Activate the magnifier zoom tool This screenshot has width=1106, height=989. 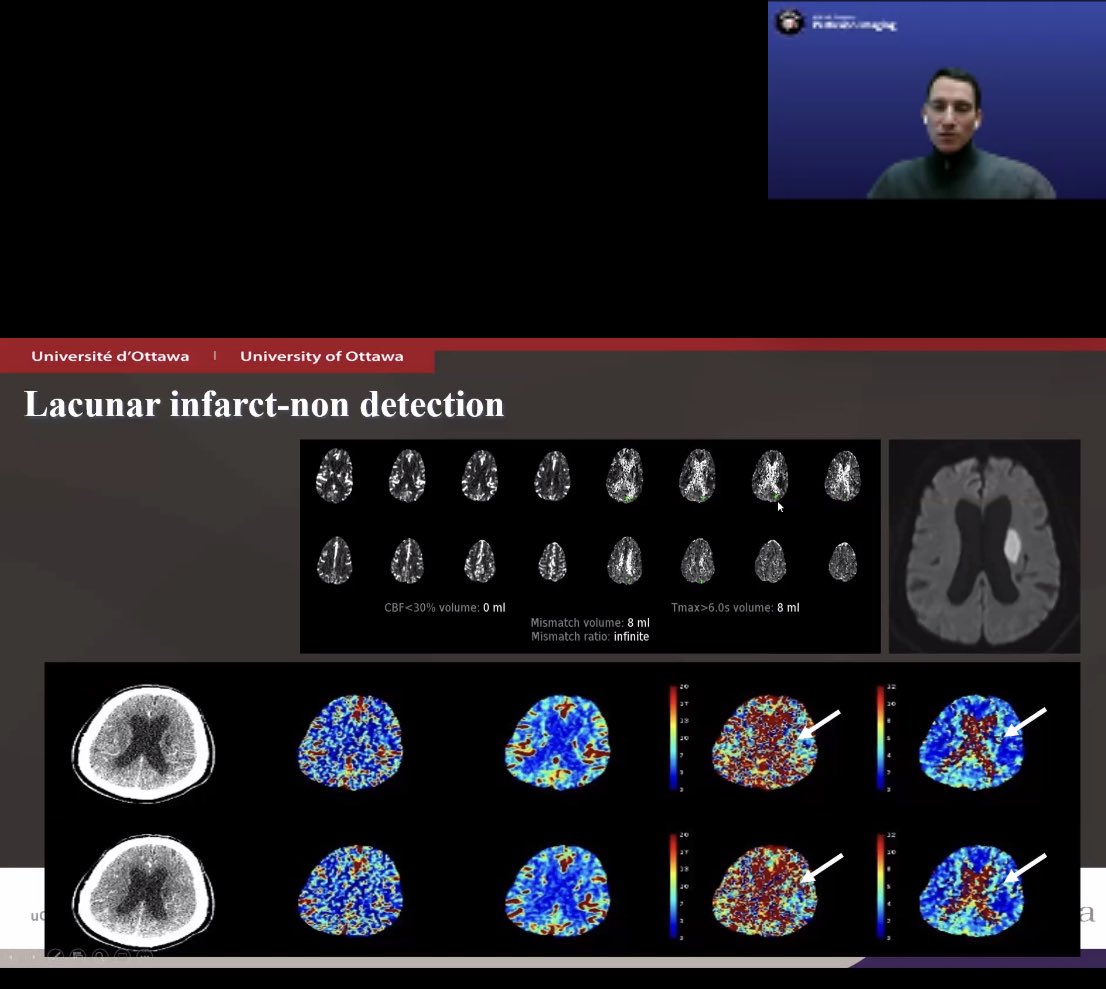100,955
